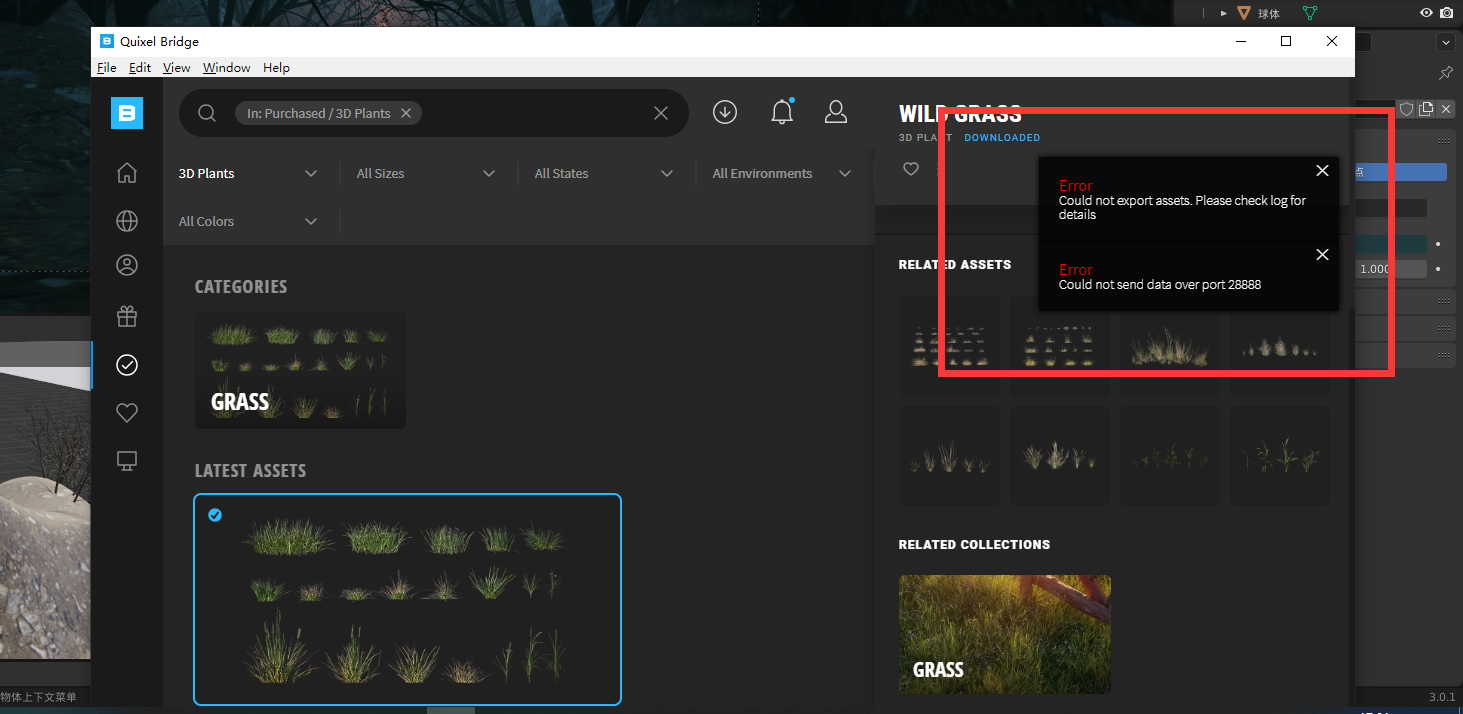Click the green modifier icon in Blender outliner
The height and width of the screenshot is (714, 1463).
[x=1309, y=13]
